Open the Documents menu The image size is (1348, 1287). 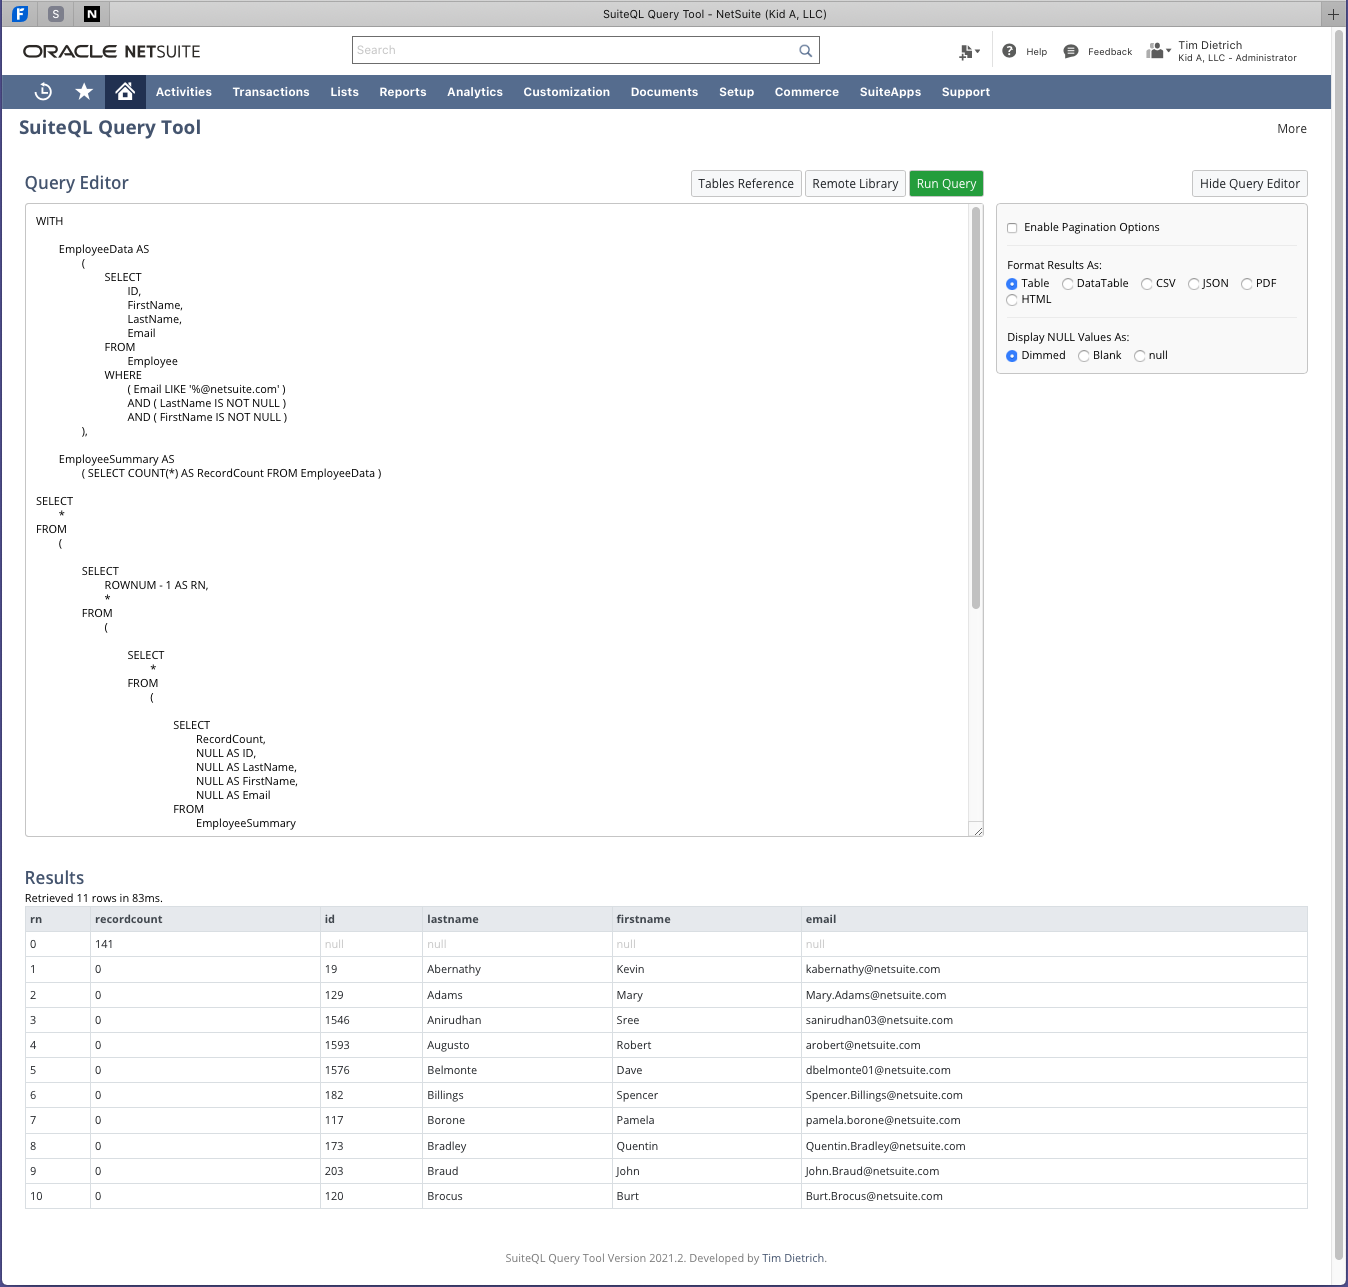tap(664, 92)
